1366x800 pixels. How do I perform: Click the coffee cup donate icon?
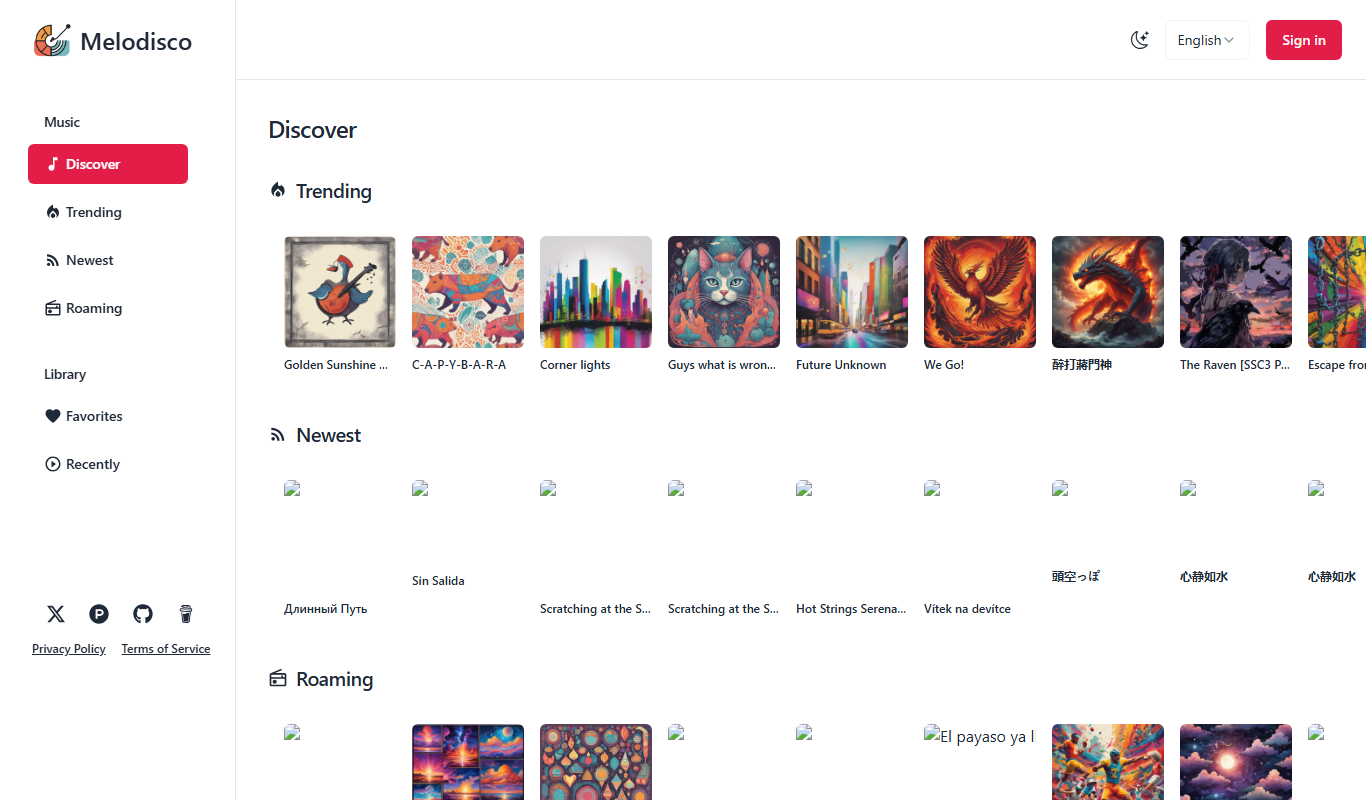point(186,614)
